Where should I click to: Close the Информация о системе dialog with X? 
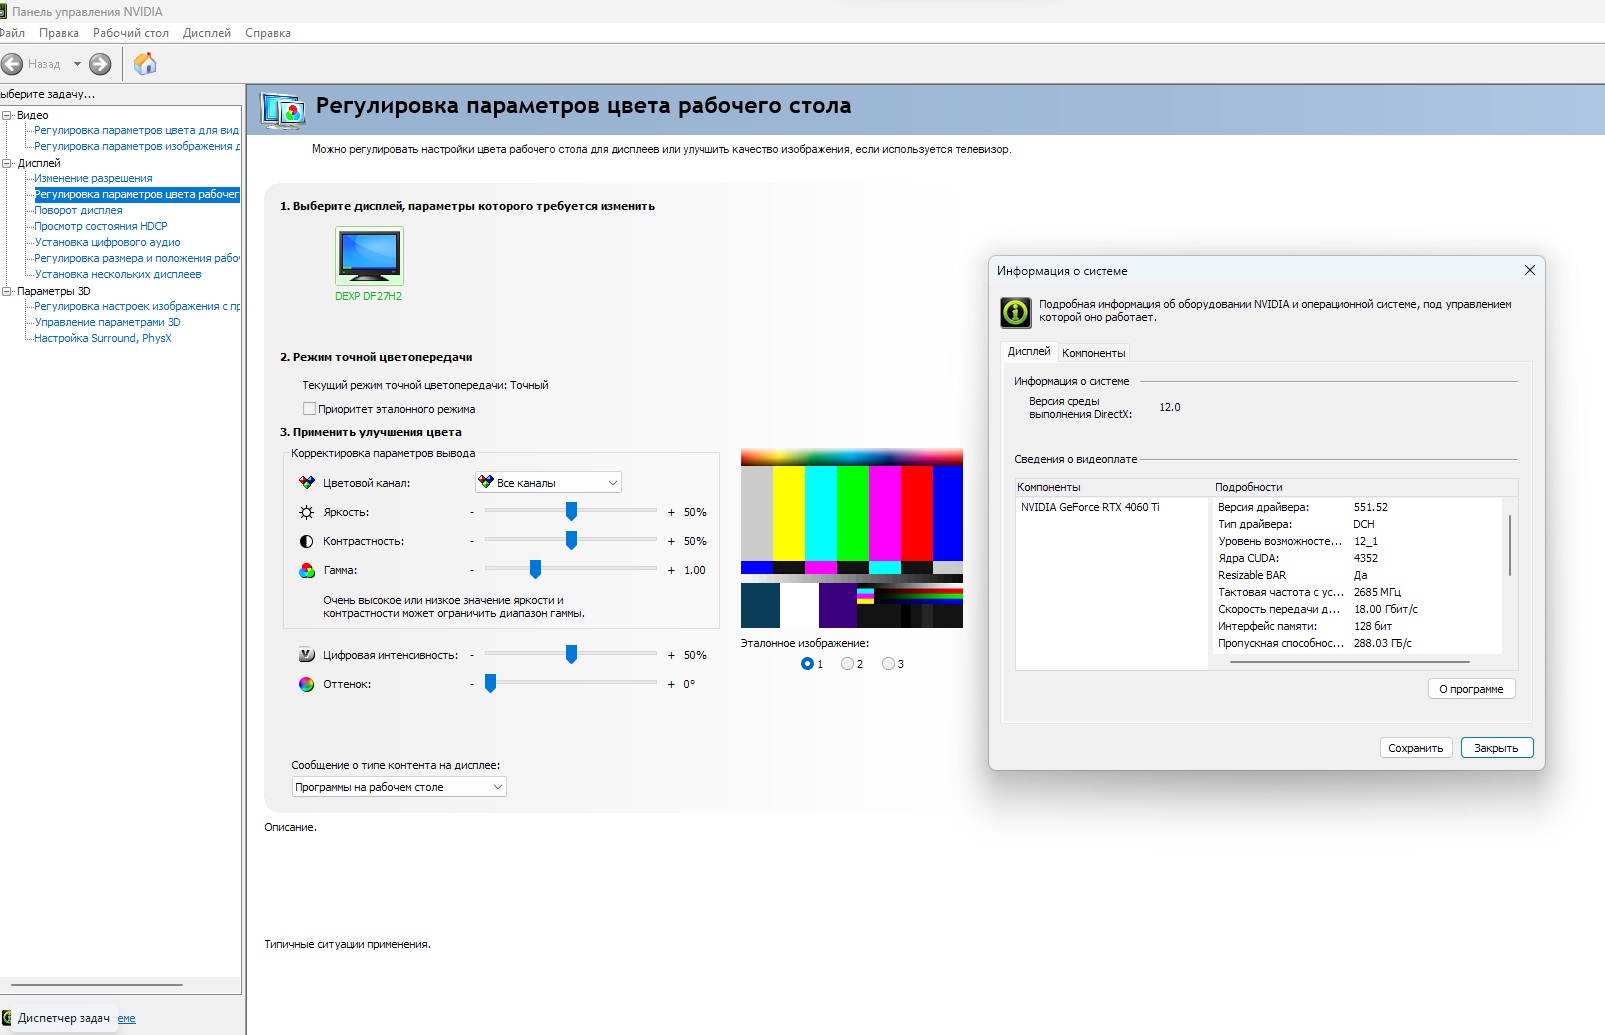pyautogui.click(x=1529, y=270)
